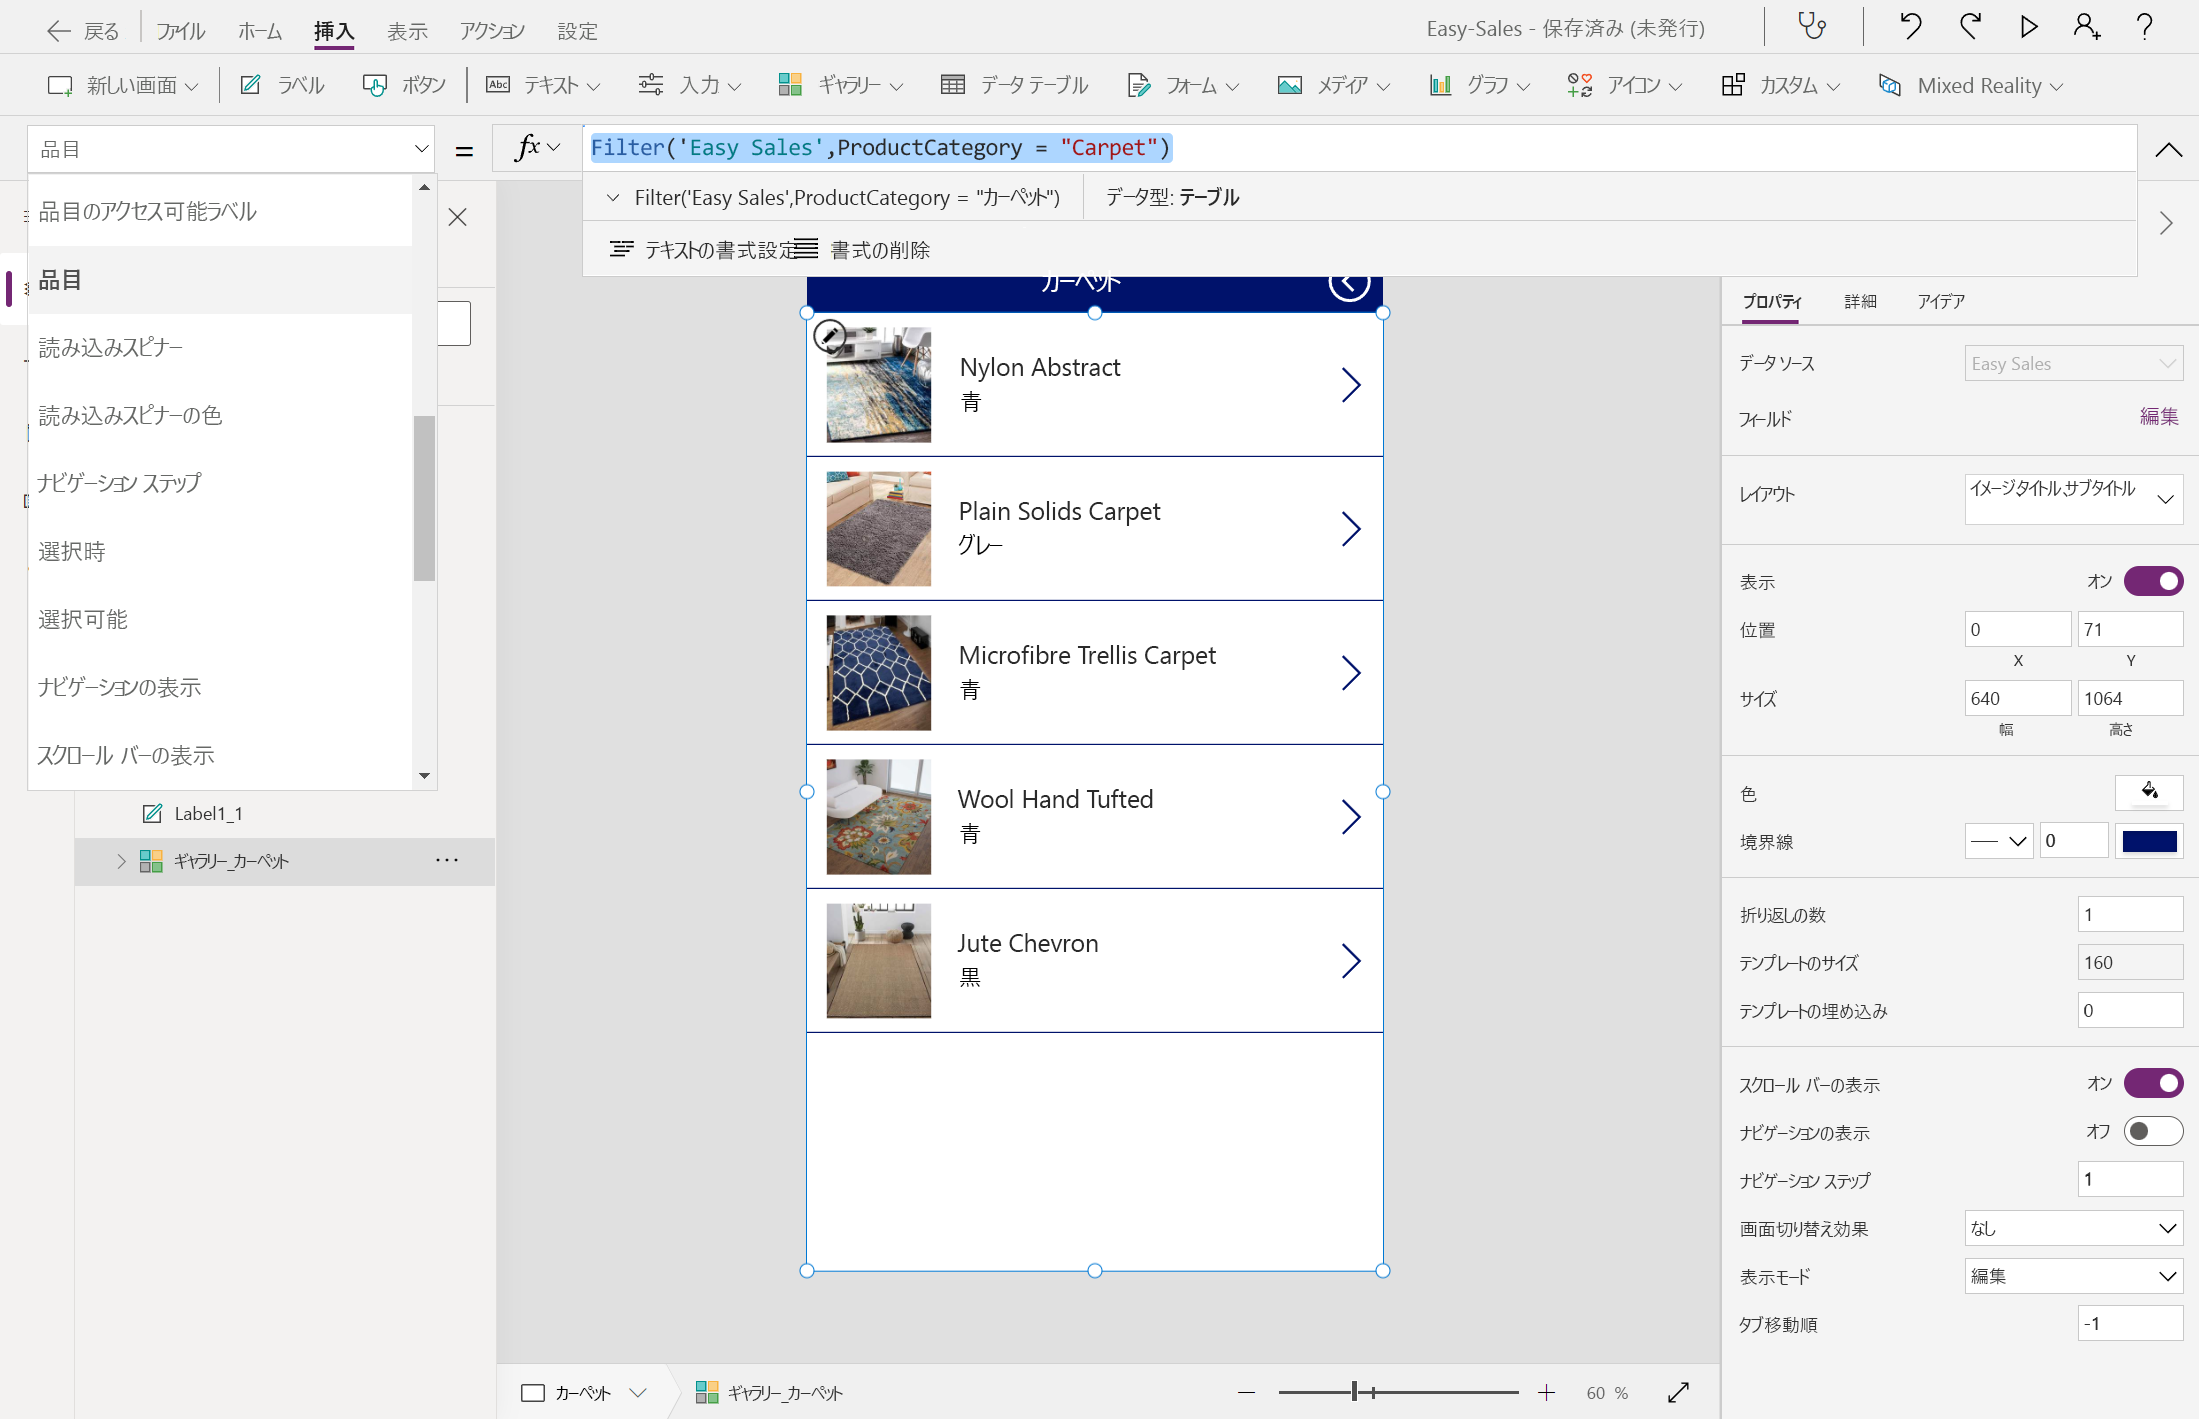Image resolution: width=2199 pixels, height=1419 pixels.
Task: Click the 編集 link for fields
Action: tap(2158, 416)
